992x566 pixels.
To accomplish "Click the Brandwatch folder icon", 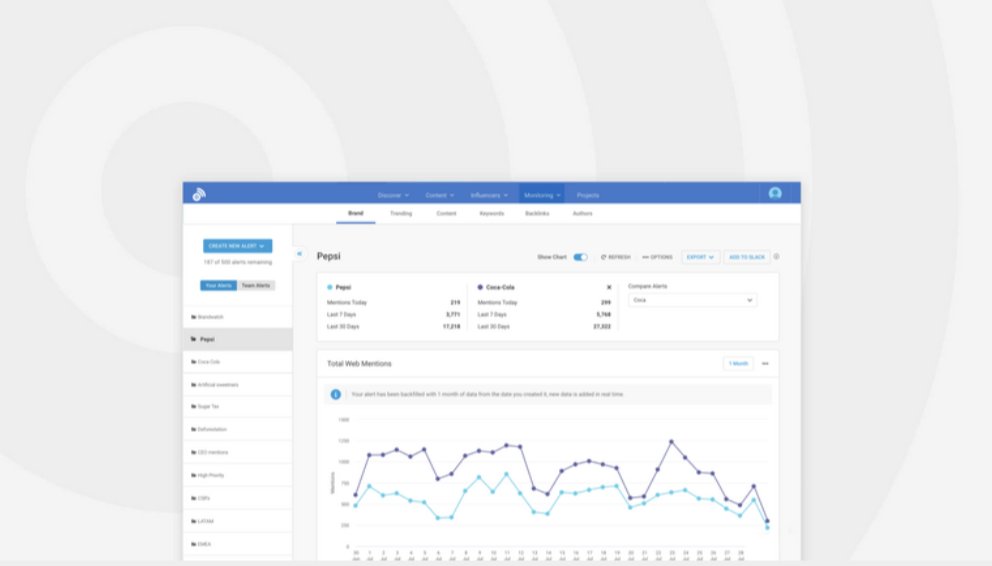I will (x=194, y=317).
